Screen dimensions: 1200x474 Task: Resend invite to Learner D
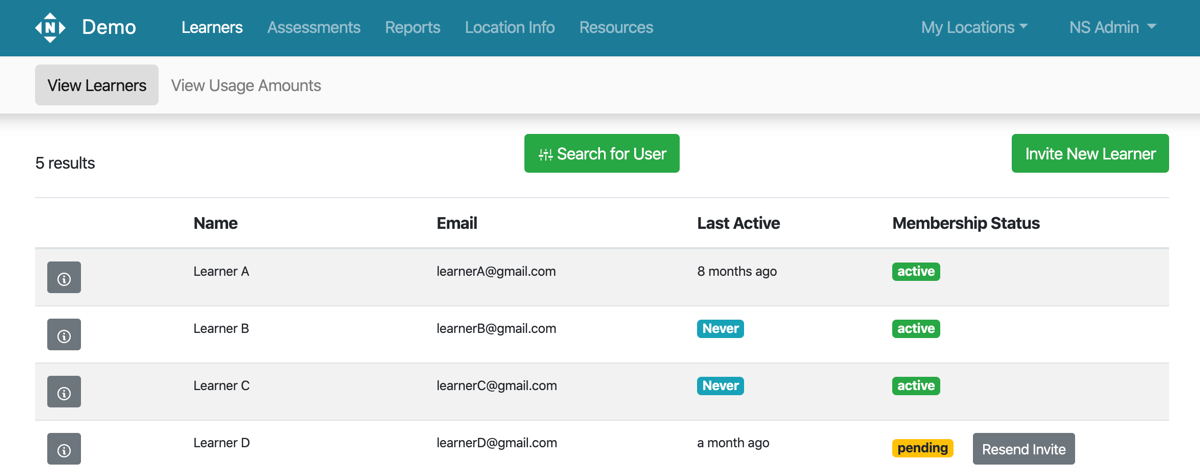pyautogui.click(x=1024, y=449)
